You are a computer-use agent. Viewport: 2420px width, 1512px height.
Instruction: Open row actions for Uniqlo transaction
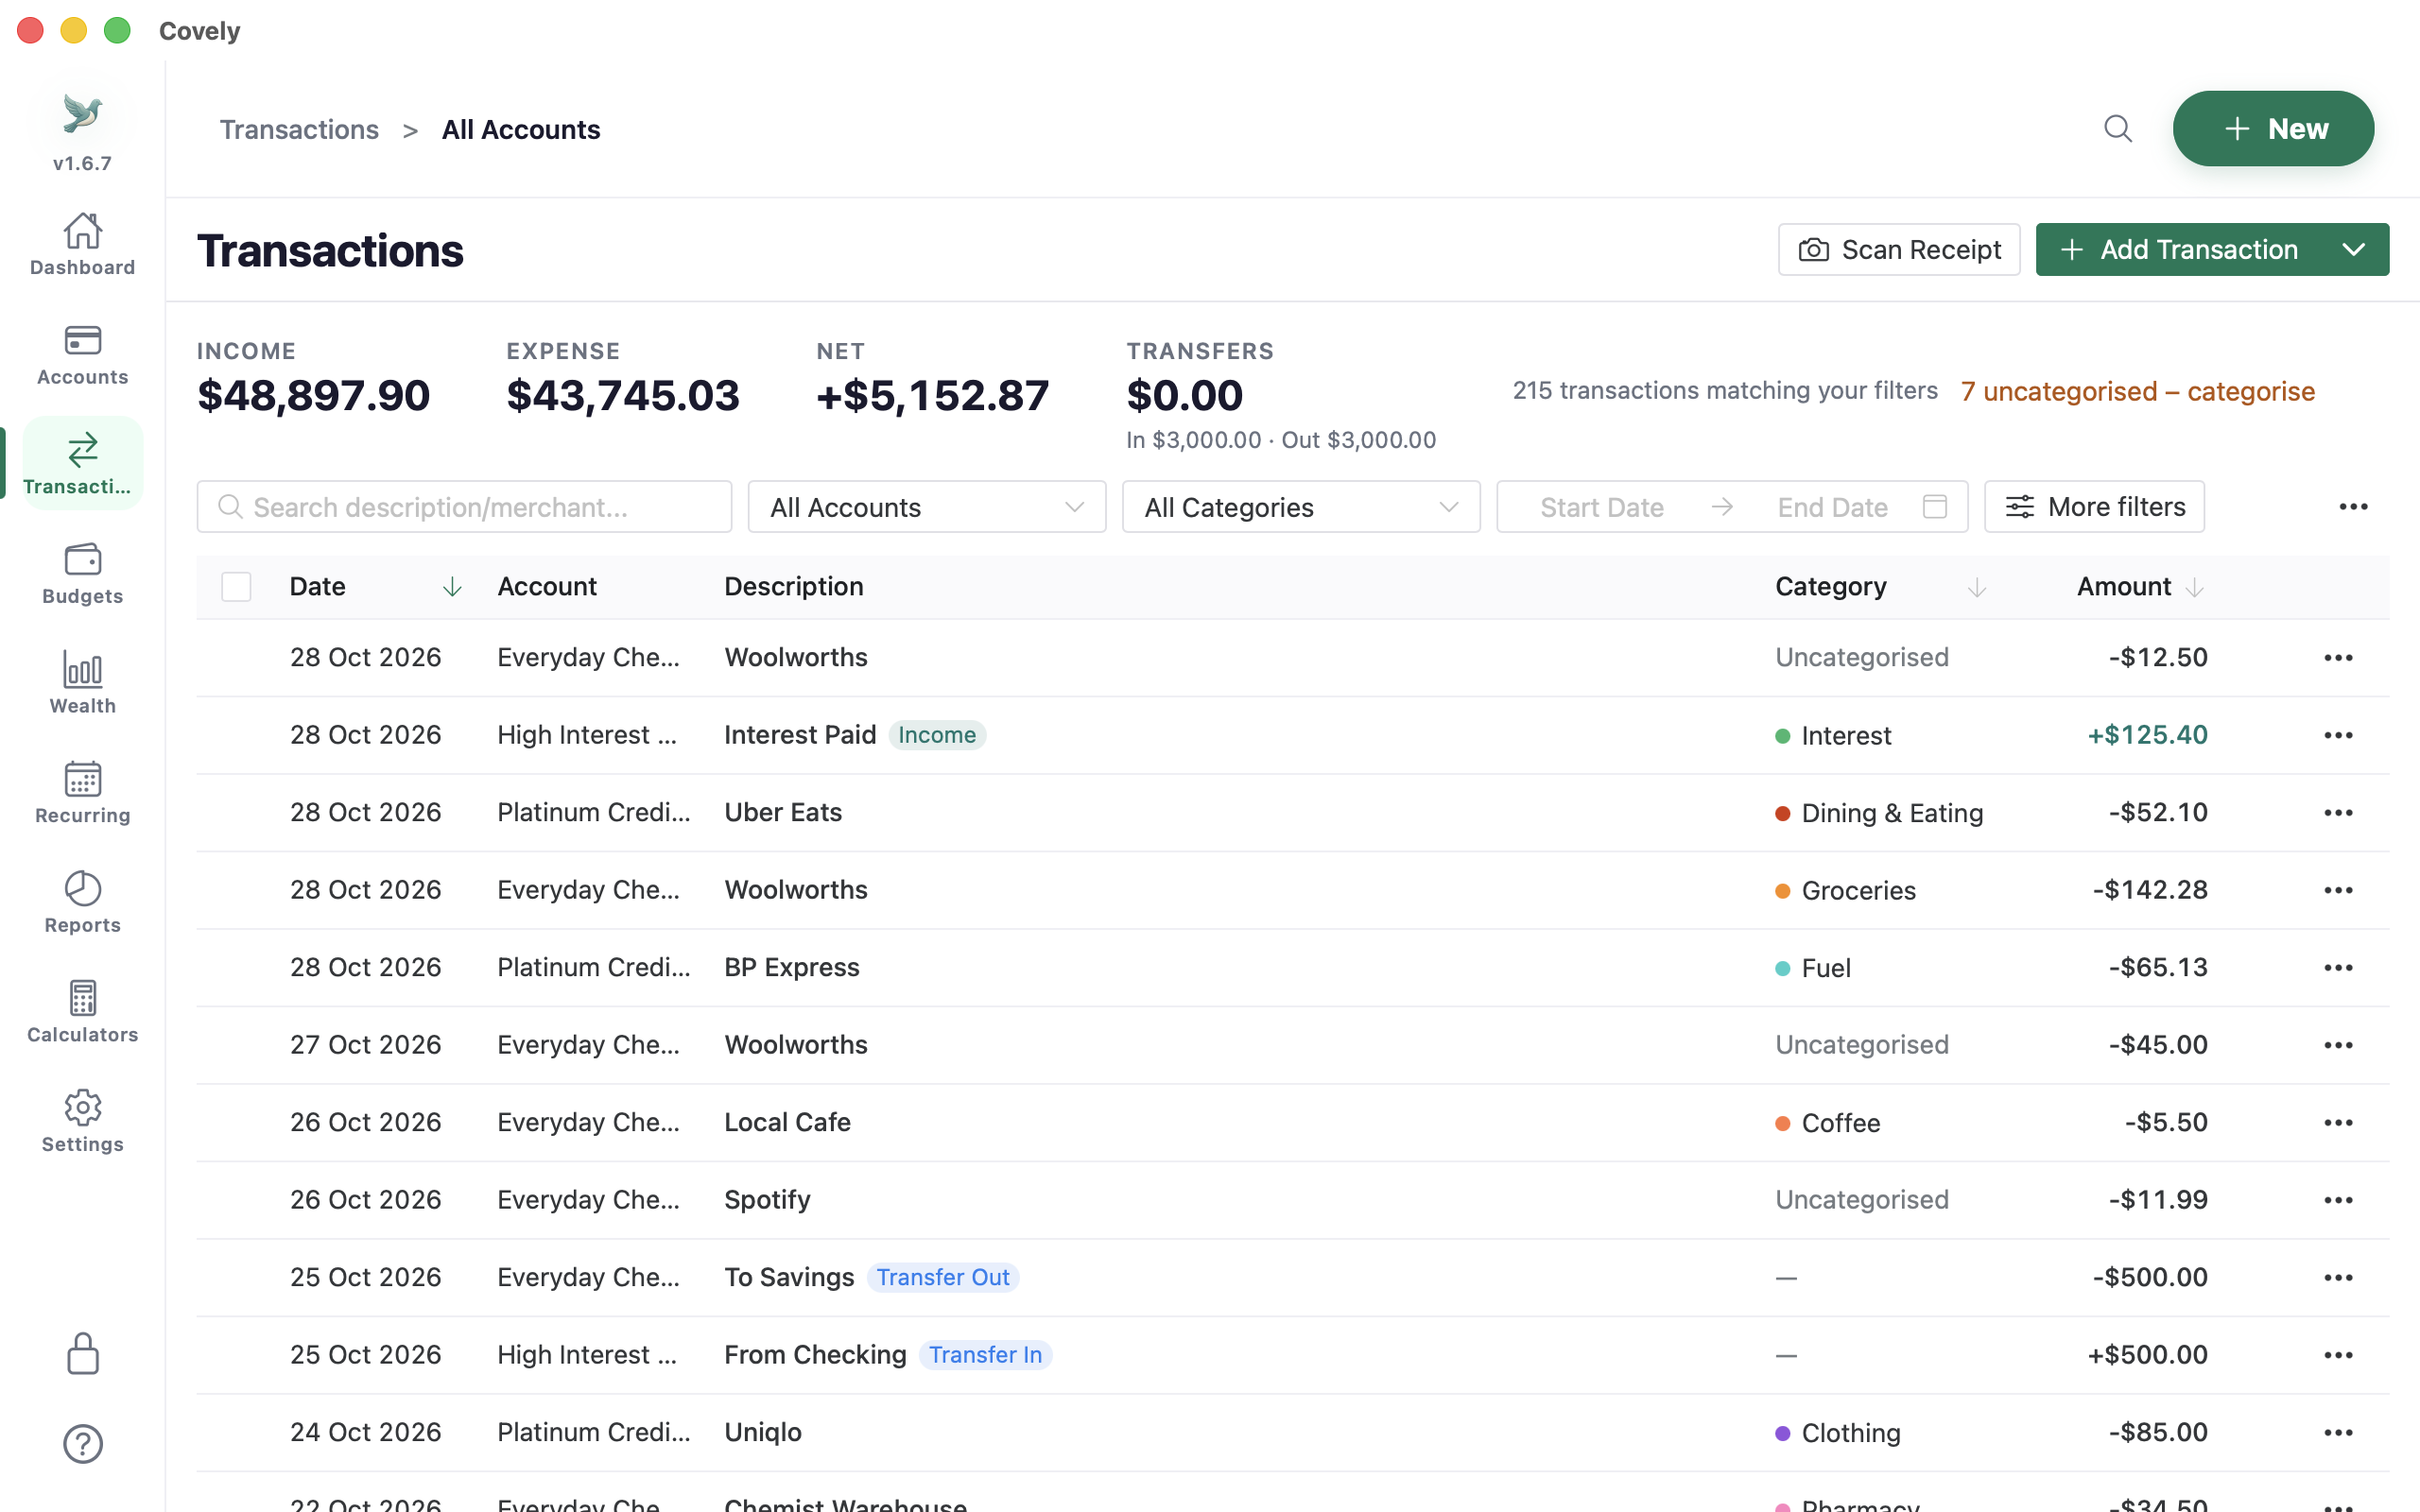(x=2338, y=1432)
